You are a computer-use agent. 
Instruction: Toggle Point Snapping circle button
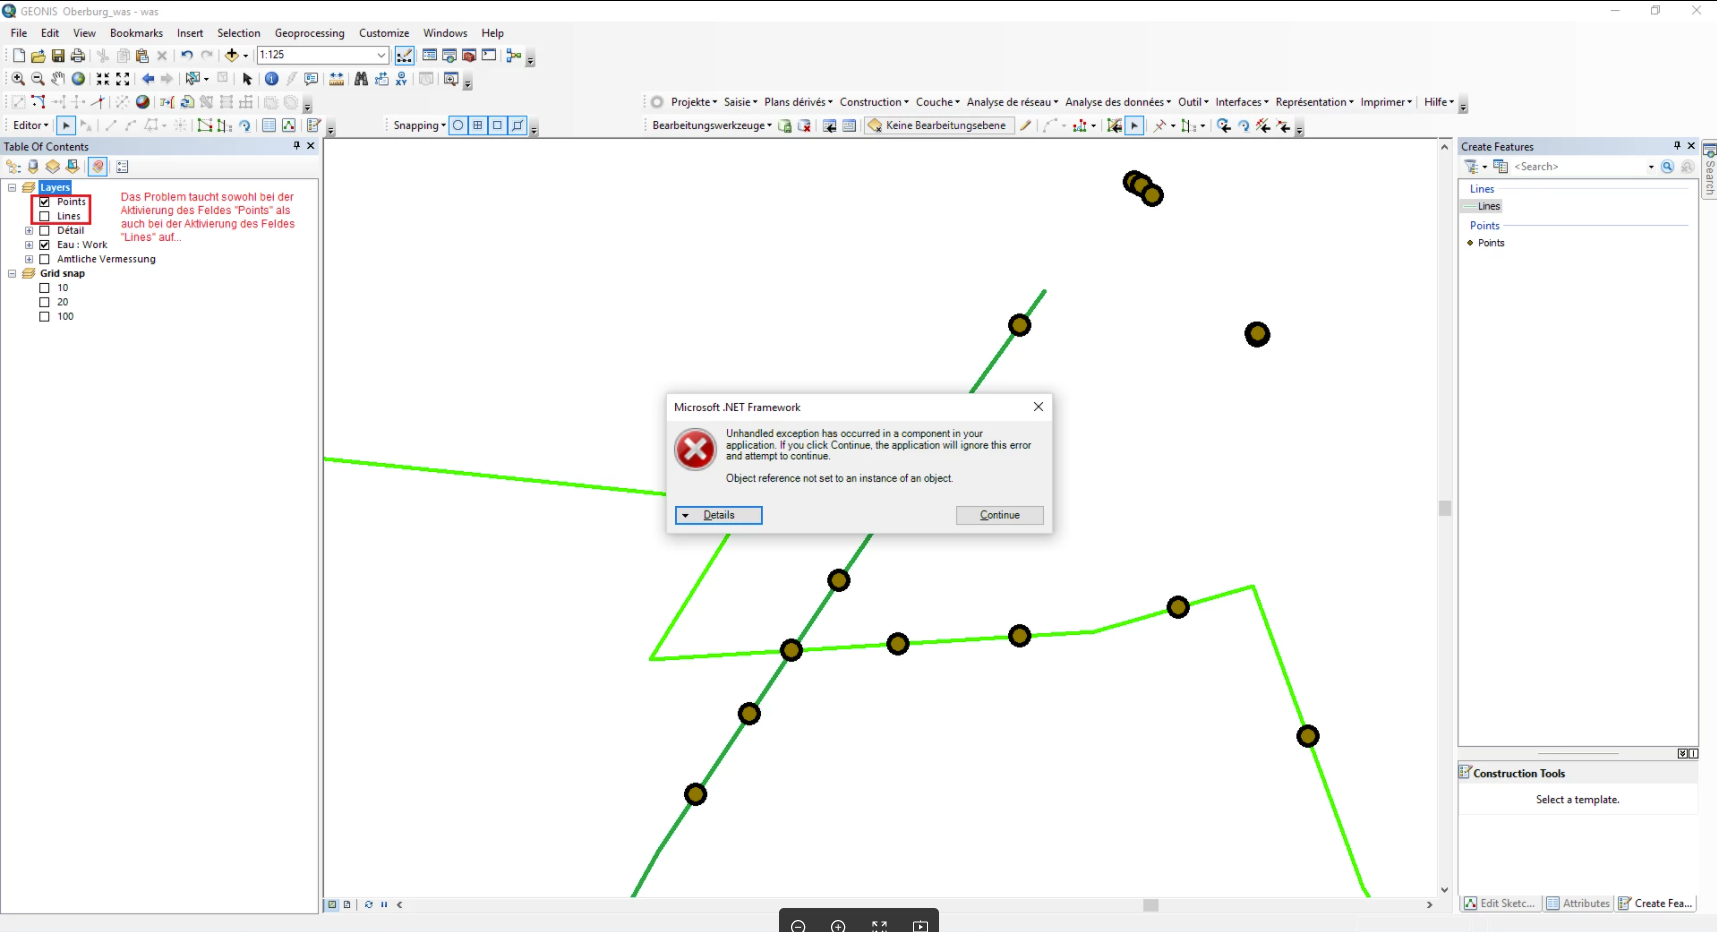(458, 125)
